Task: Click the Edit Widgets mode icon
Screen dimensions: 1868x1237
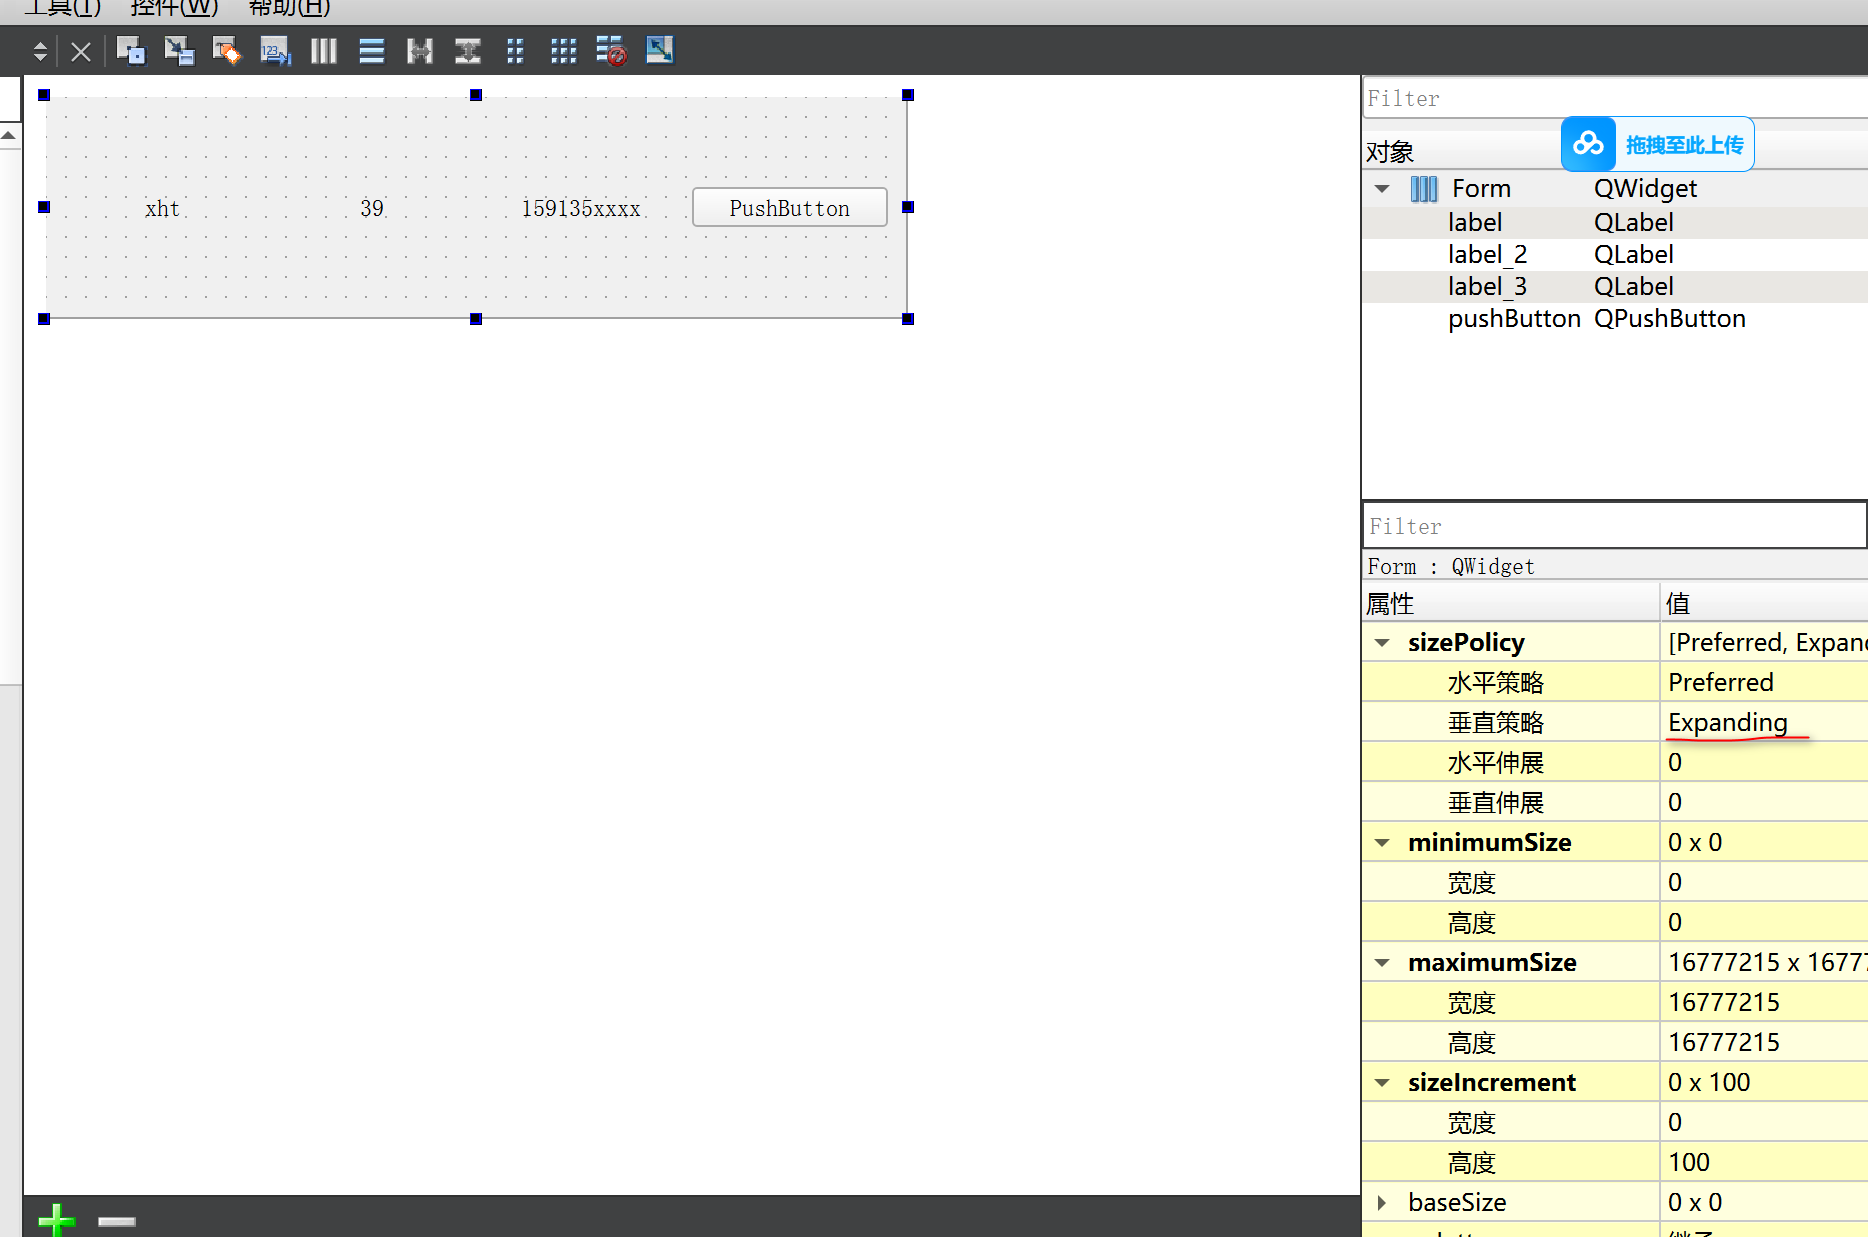Action: point(131,50)
